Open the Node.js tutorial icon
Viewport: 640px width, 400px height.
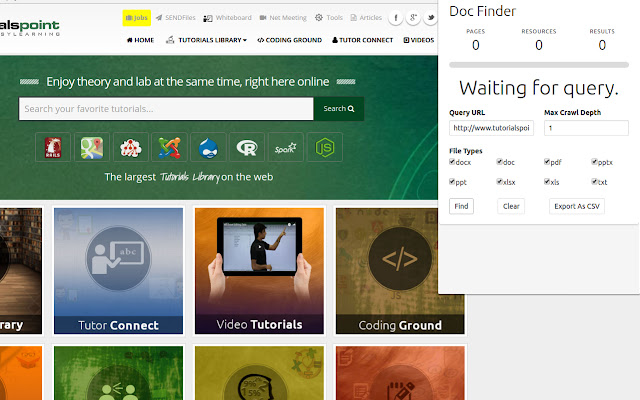(x=324, y=147)
